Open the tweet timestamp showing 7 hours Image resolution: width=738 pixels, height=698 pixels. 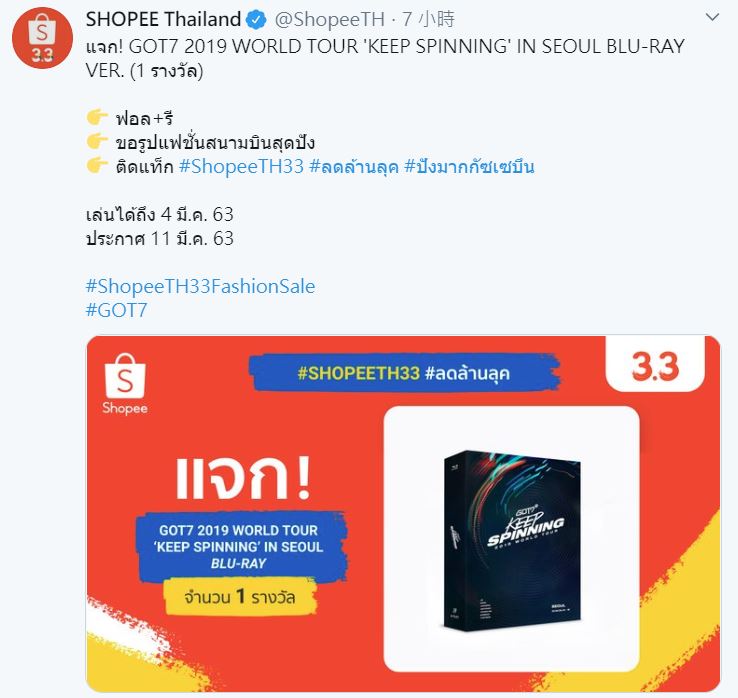coord(428,19)
